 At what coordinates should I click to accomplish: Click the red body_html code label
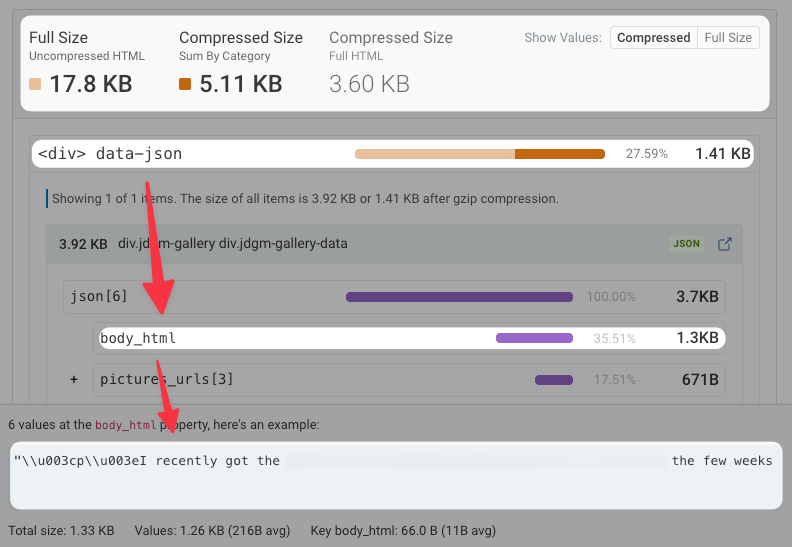pyautogui.click(x=125, y=425)
